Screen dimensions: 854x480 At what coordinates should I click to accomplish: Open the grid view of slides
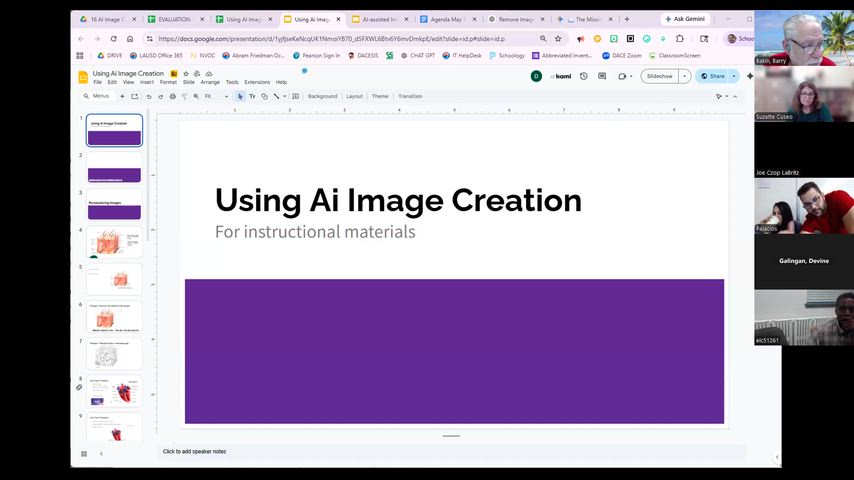pyautogui.click(x=84, y=453)
